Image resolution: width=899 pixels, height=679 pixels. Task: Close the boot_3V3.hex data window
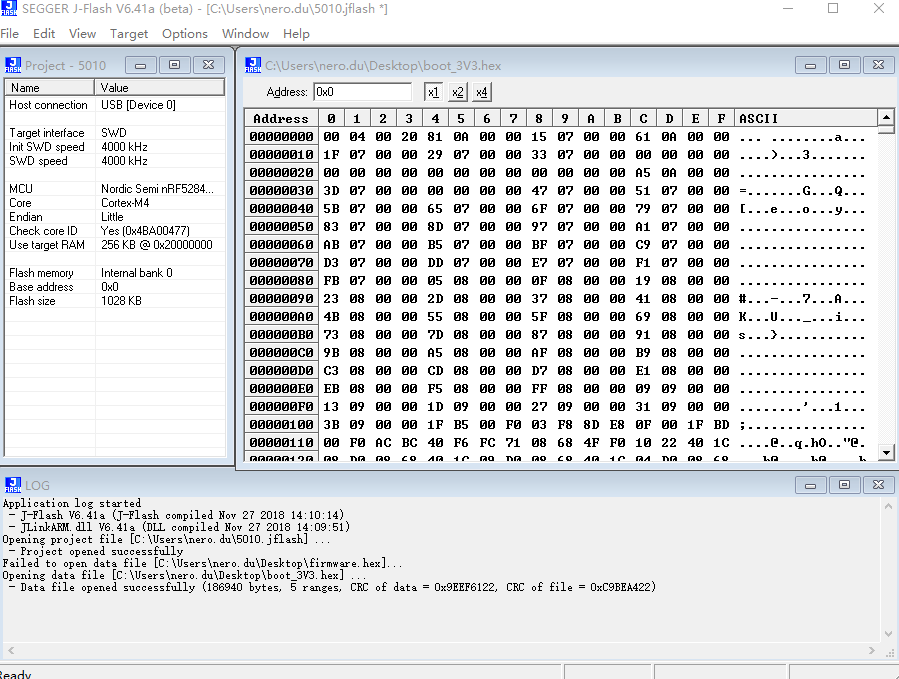(878, 65)
